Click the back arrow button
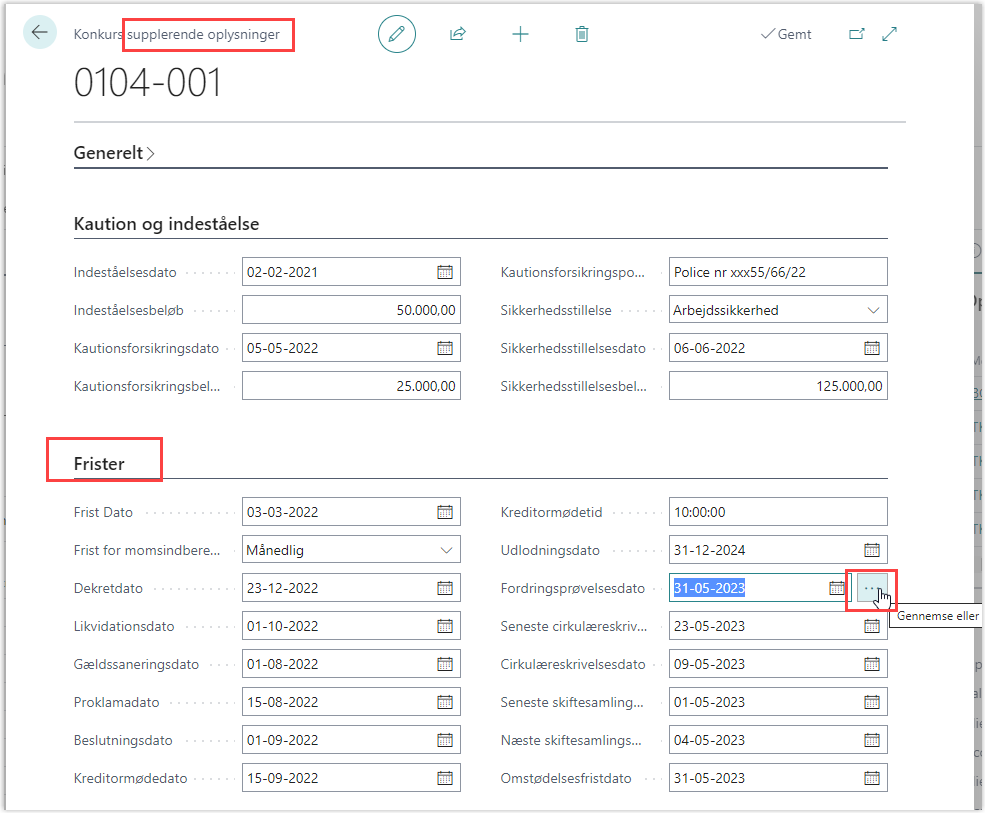 (x=40, y=33)
